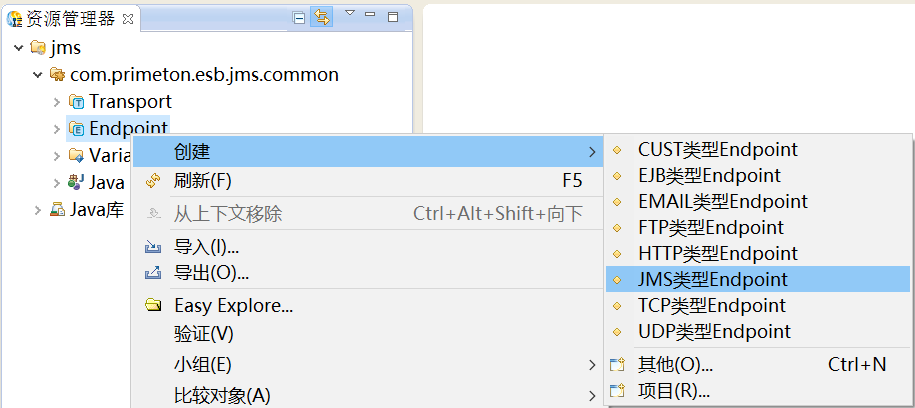Create an HTTP类型Endpoint

(x=717, y=254)
